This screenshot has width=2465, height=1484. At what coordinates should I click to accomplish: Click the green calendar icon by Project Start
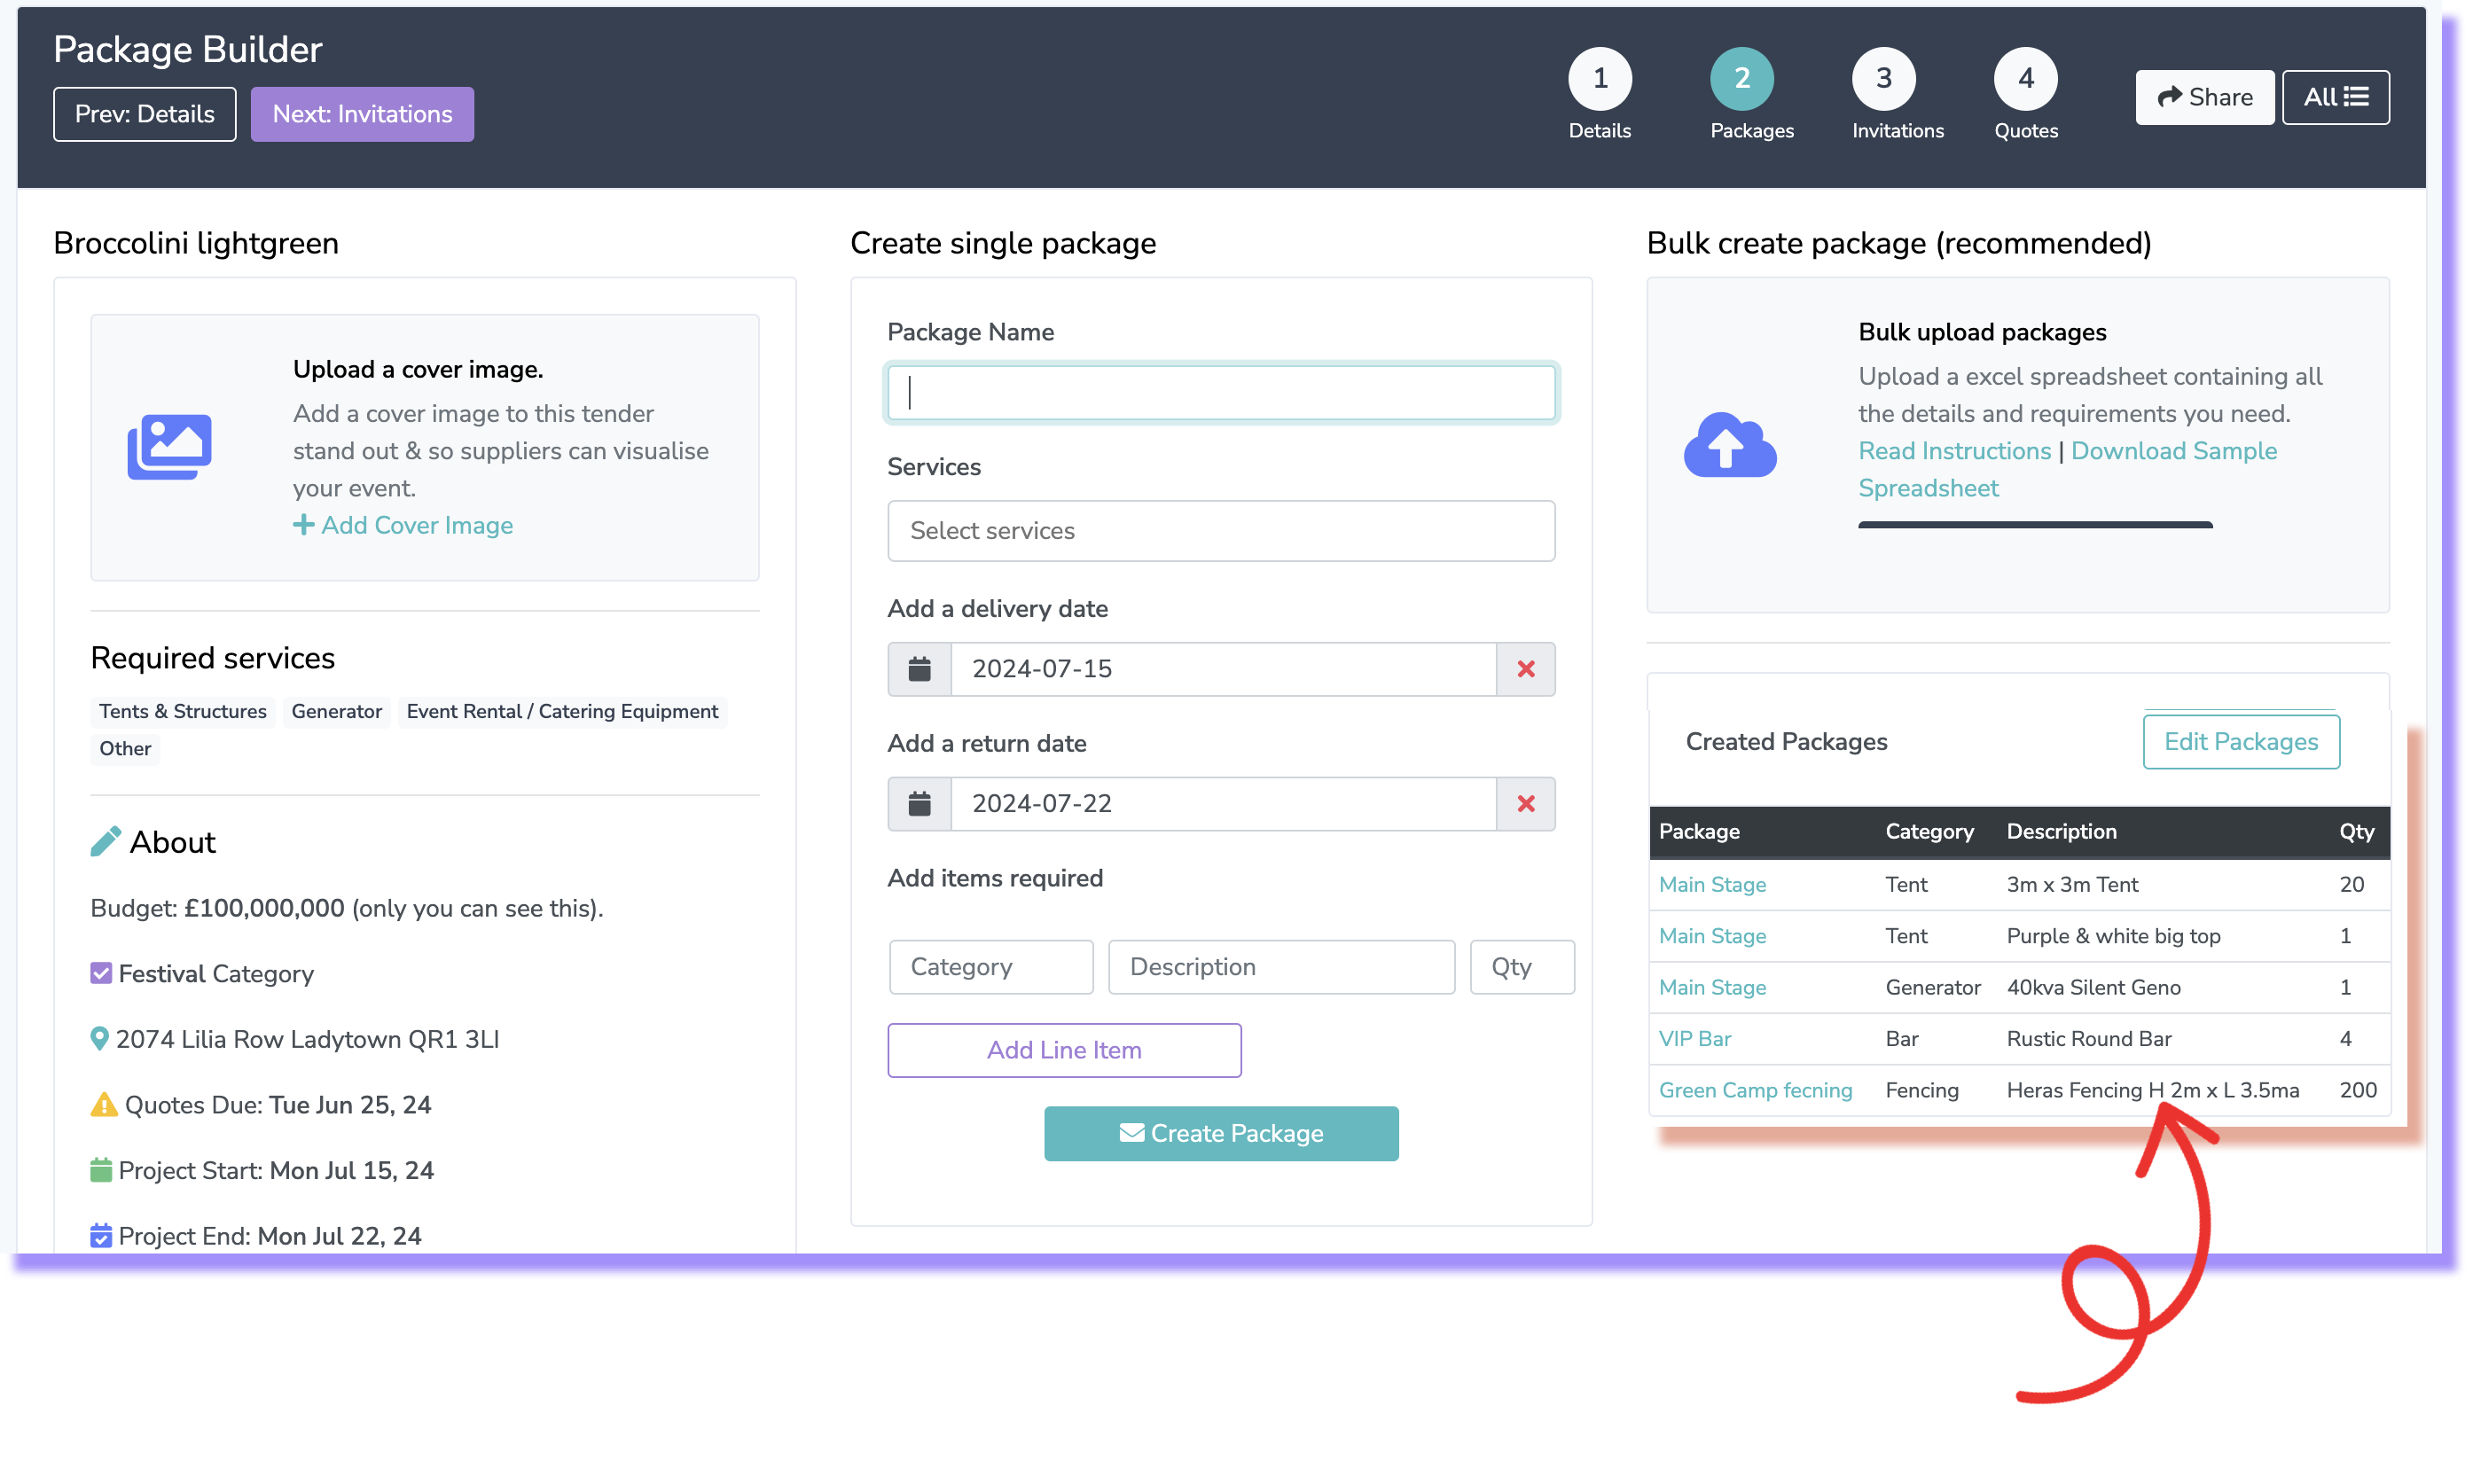pos(101,1170)
